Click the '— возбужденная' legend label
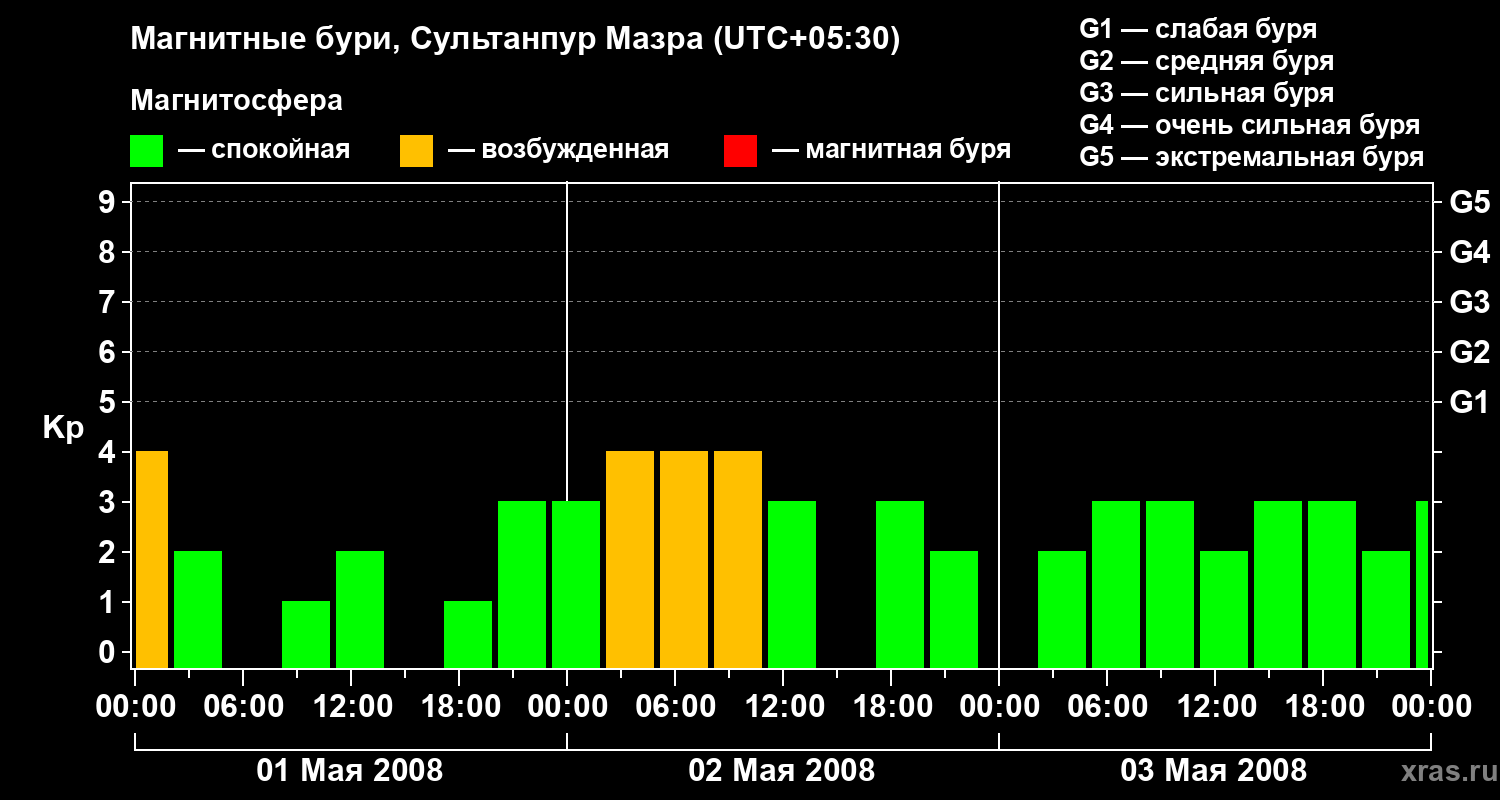Viewport: 1500px width, 800px height. (558, 151)
